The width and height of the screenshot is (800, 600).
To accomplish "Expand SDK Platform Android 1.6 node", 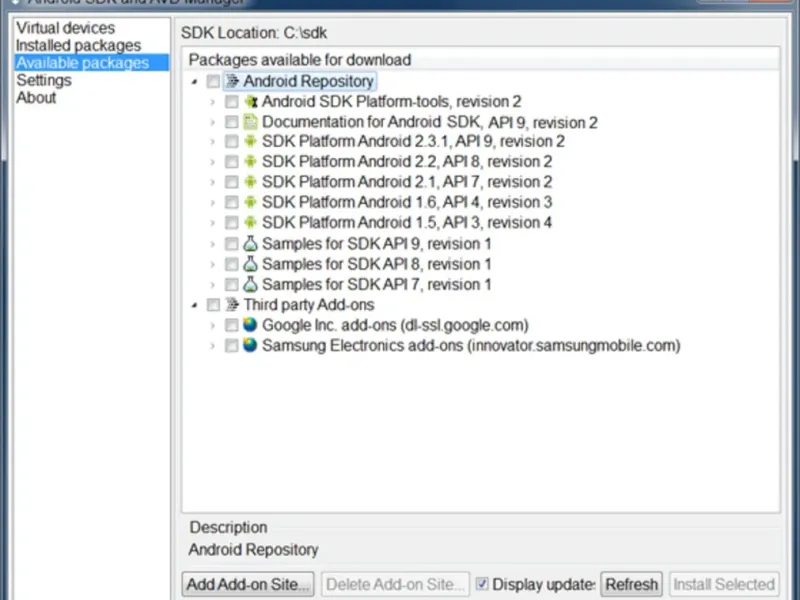I will coord(213,203).
